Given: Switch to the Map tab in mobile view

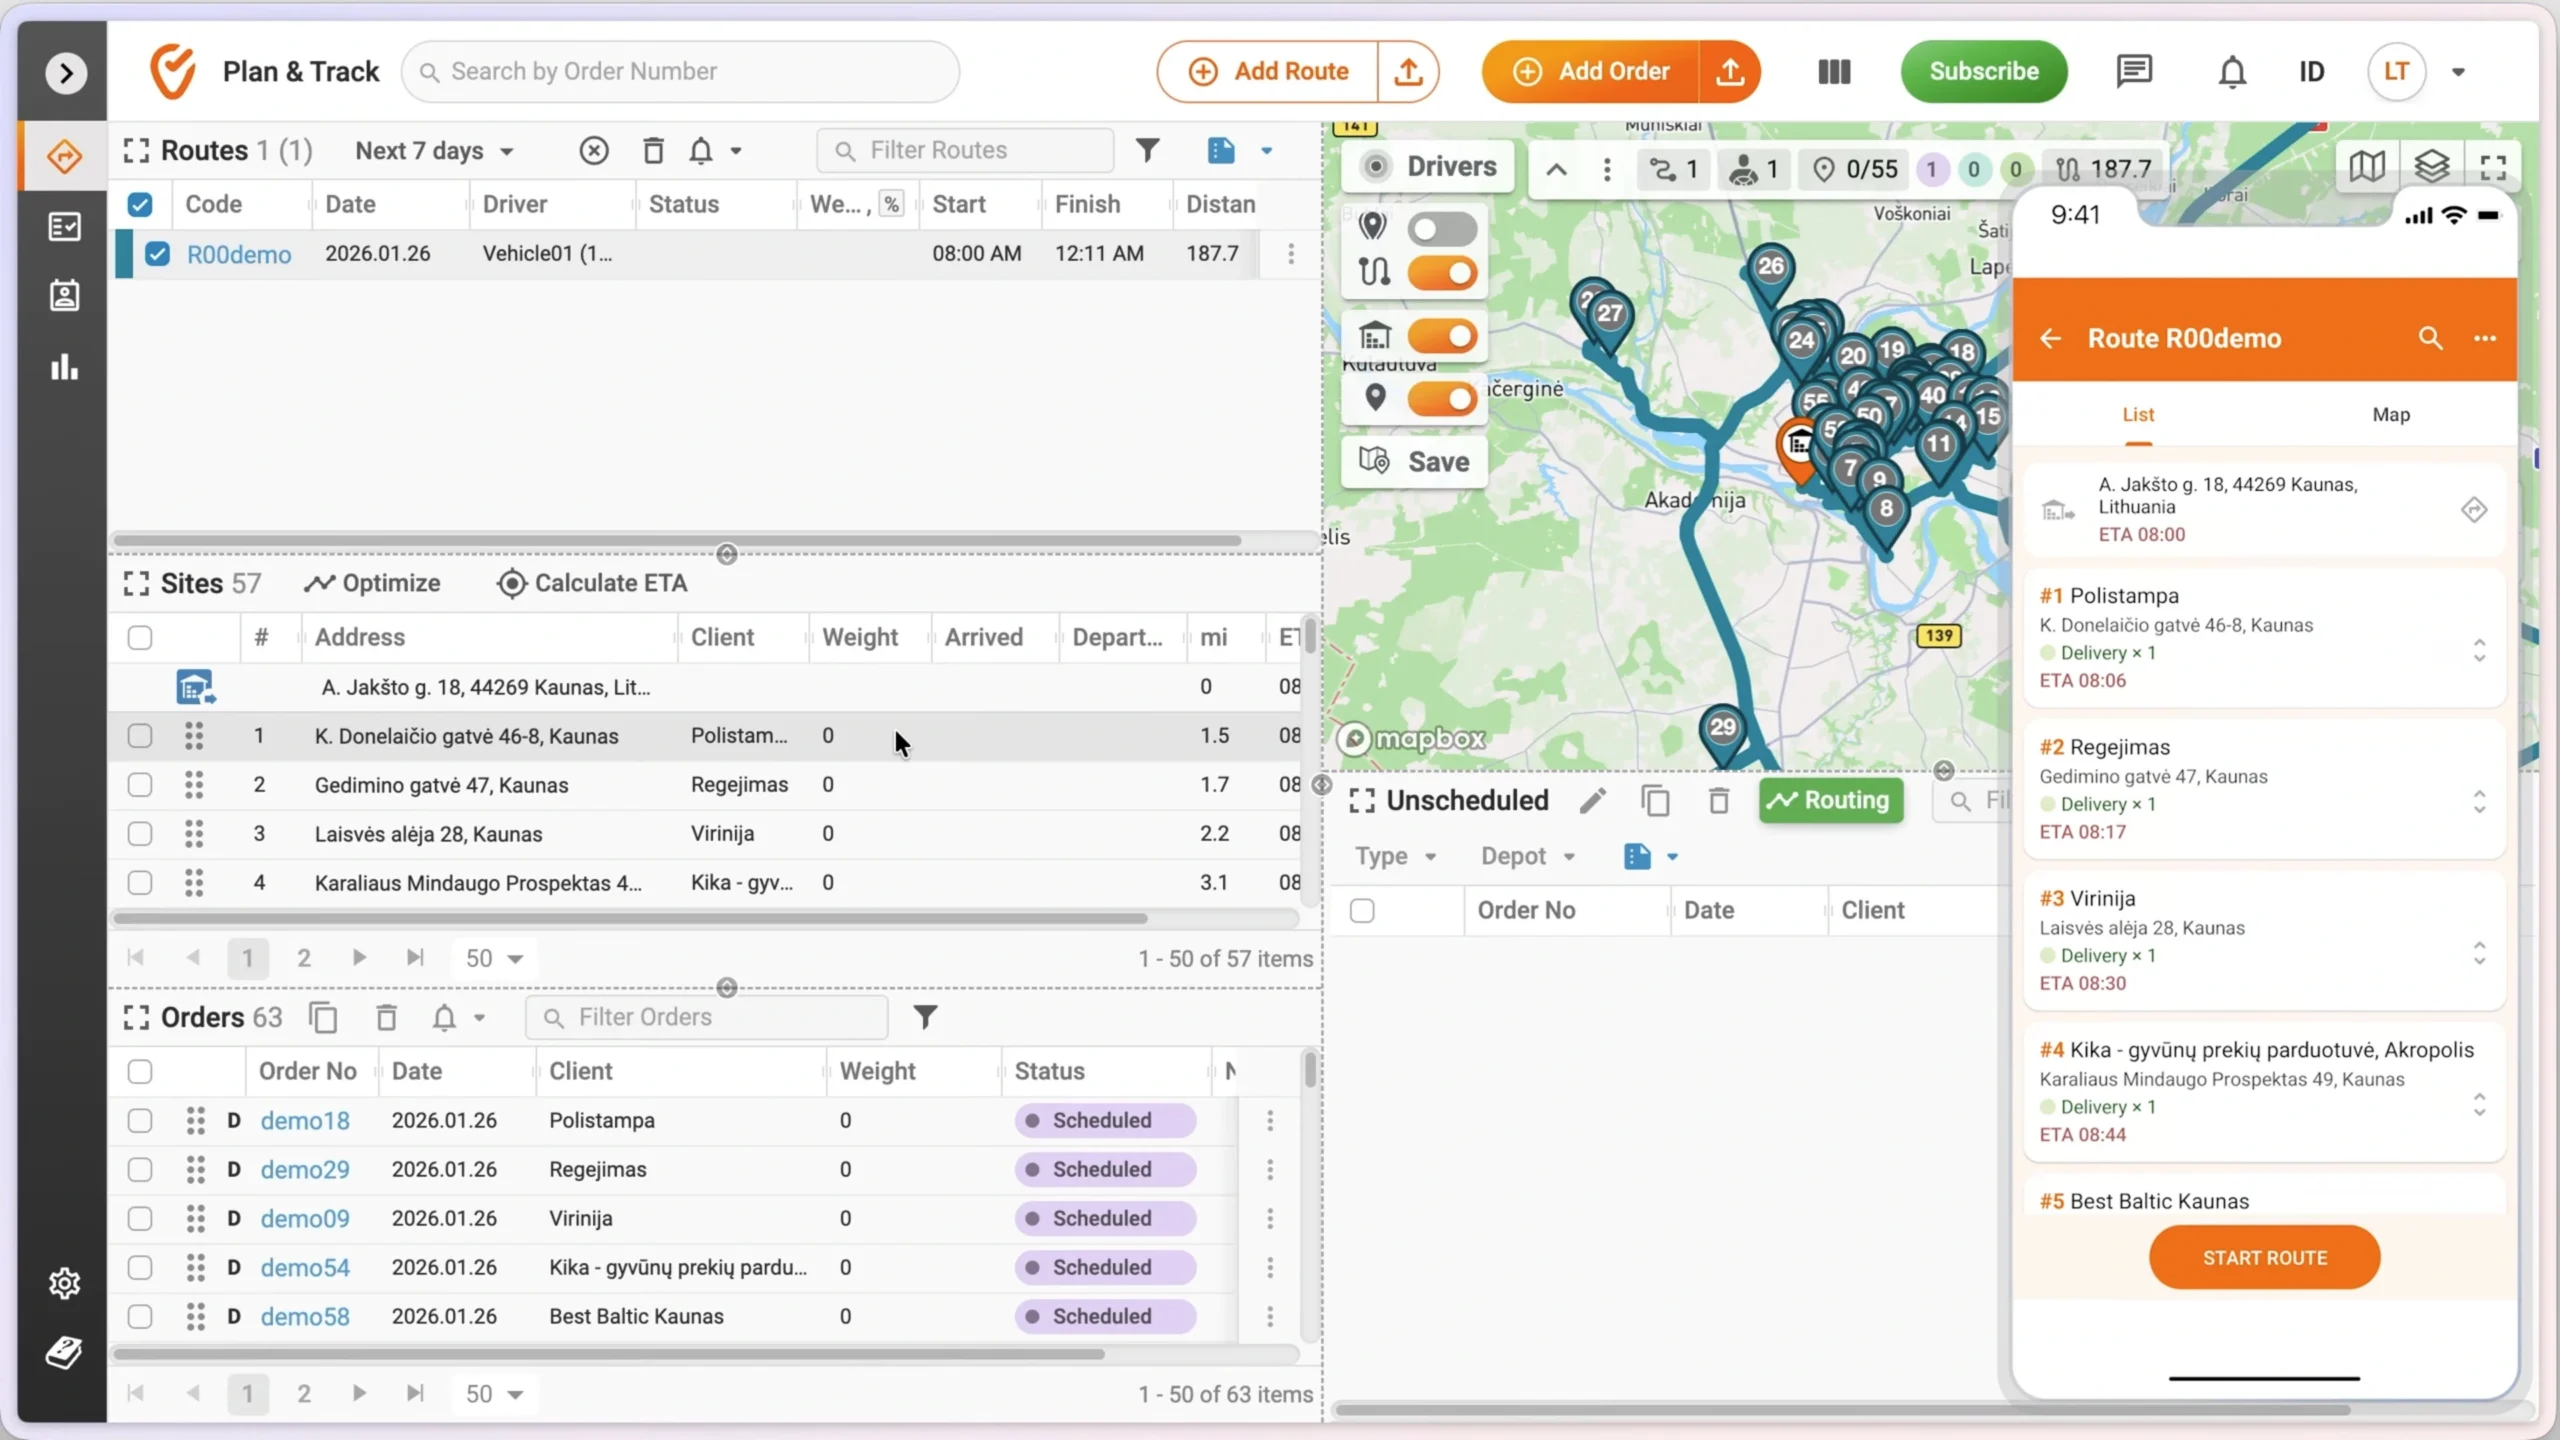Looking at the screenshot, I should pos(2390,415).
